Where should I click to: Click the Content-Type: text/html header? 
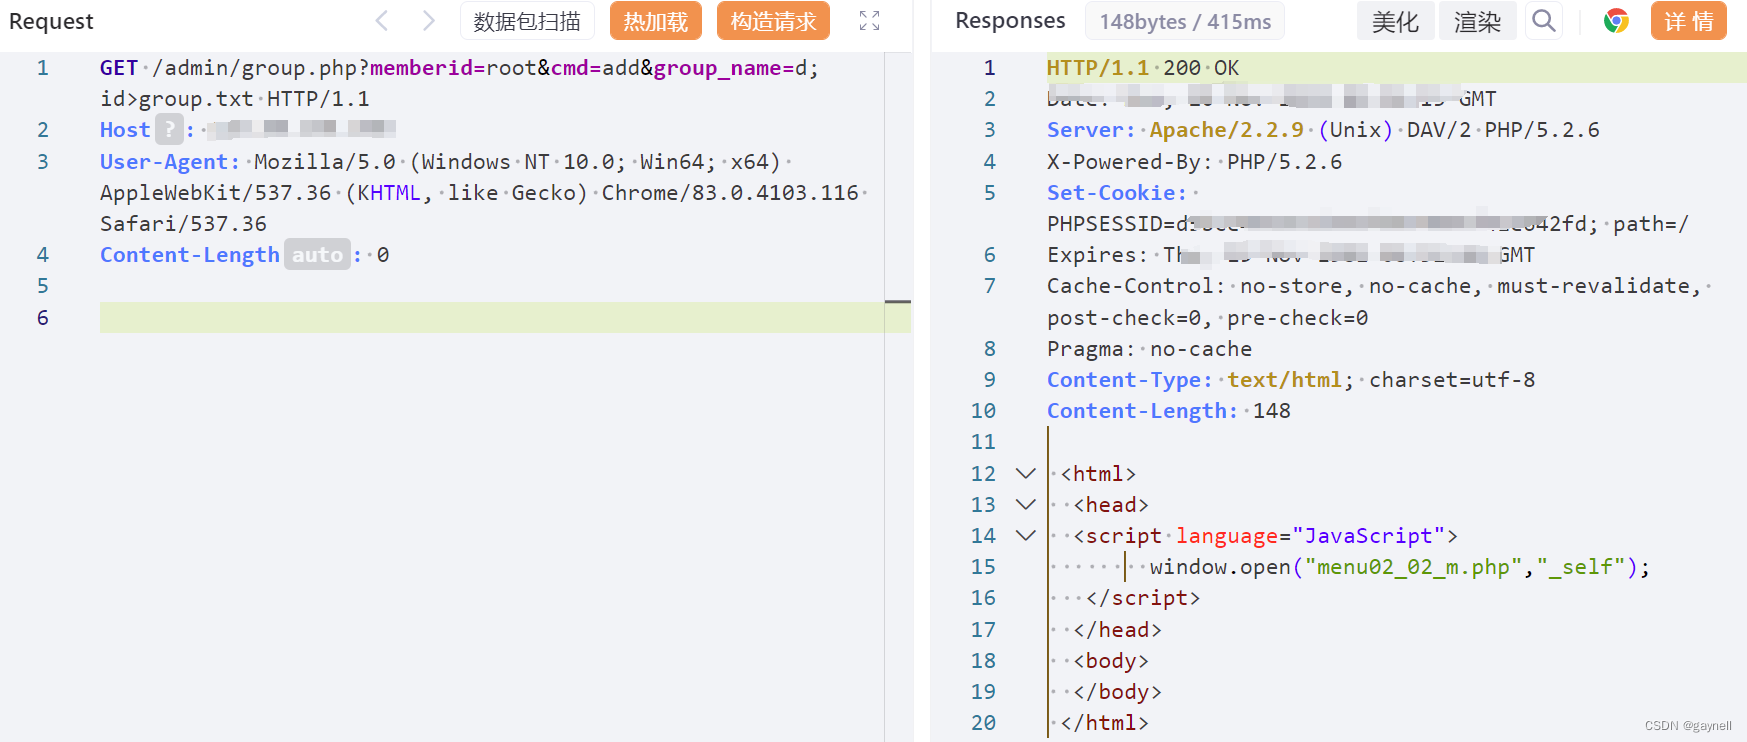(1291, 380)
